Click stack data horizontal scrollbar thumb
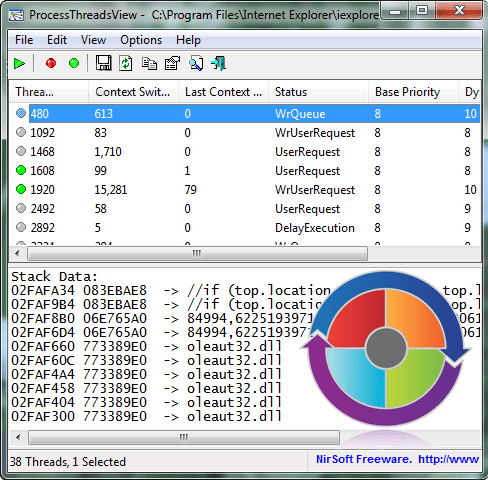This screenshot has height=480, width=488. click(184, 437)
